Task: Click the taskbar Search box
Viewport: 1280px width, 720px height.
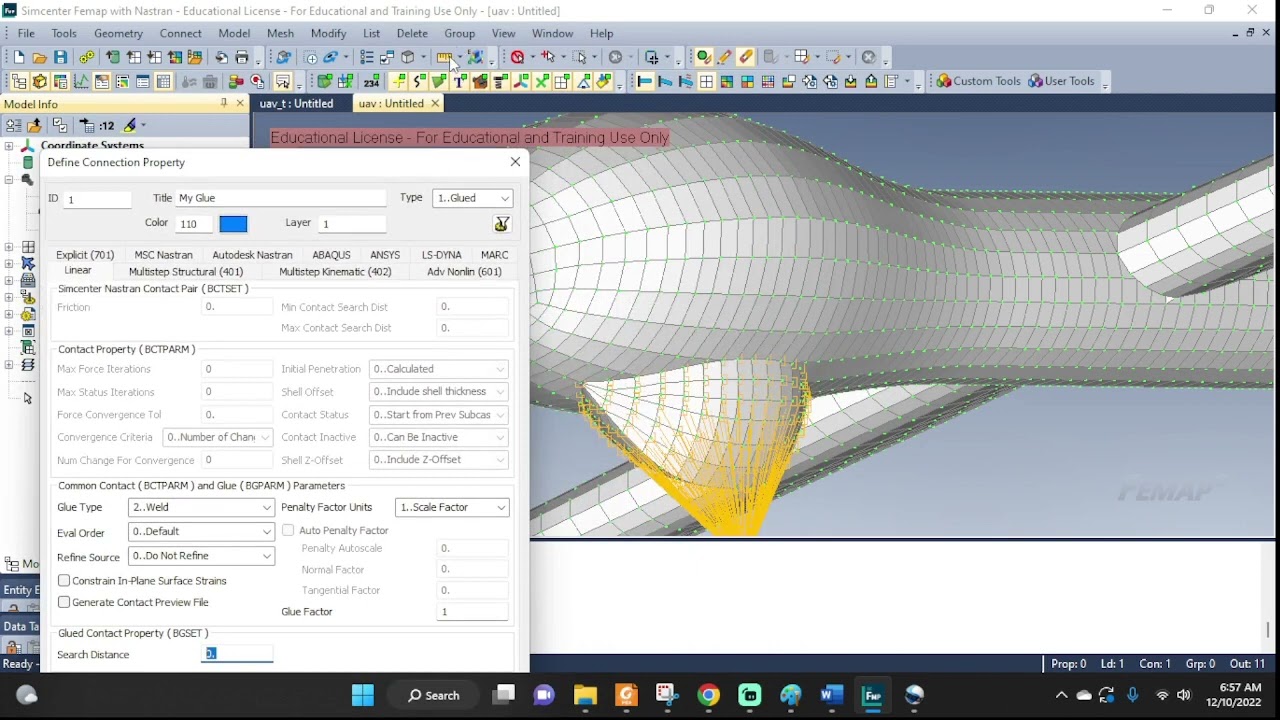Action: pos(433,695)
